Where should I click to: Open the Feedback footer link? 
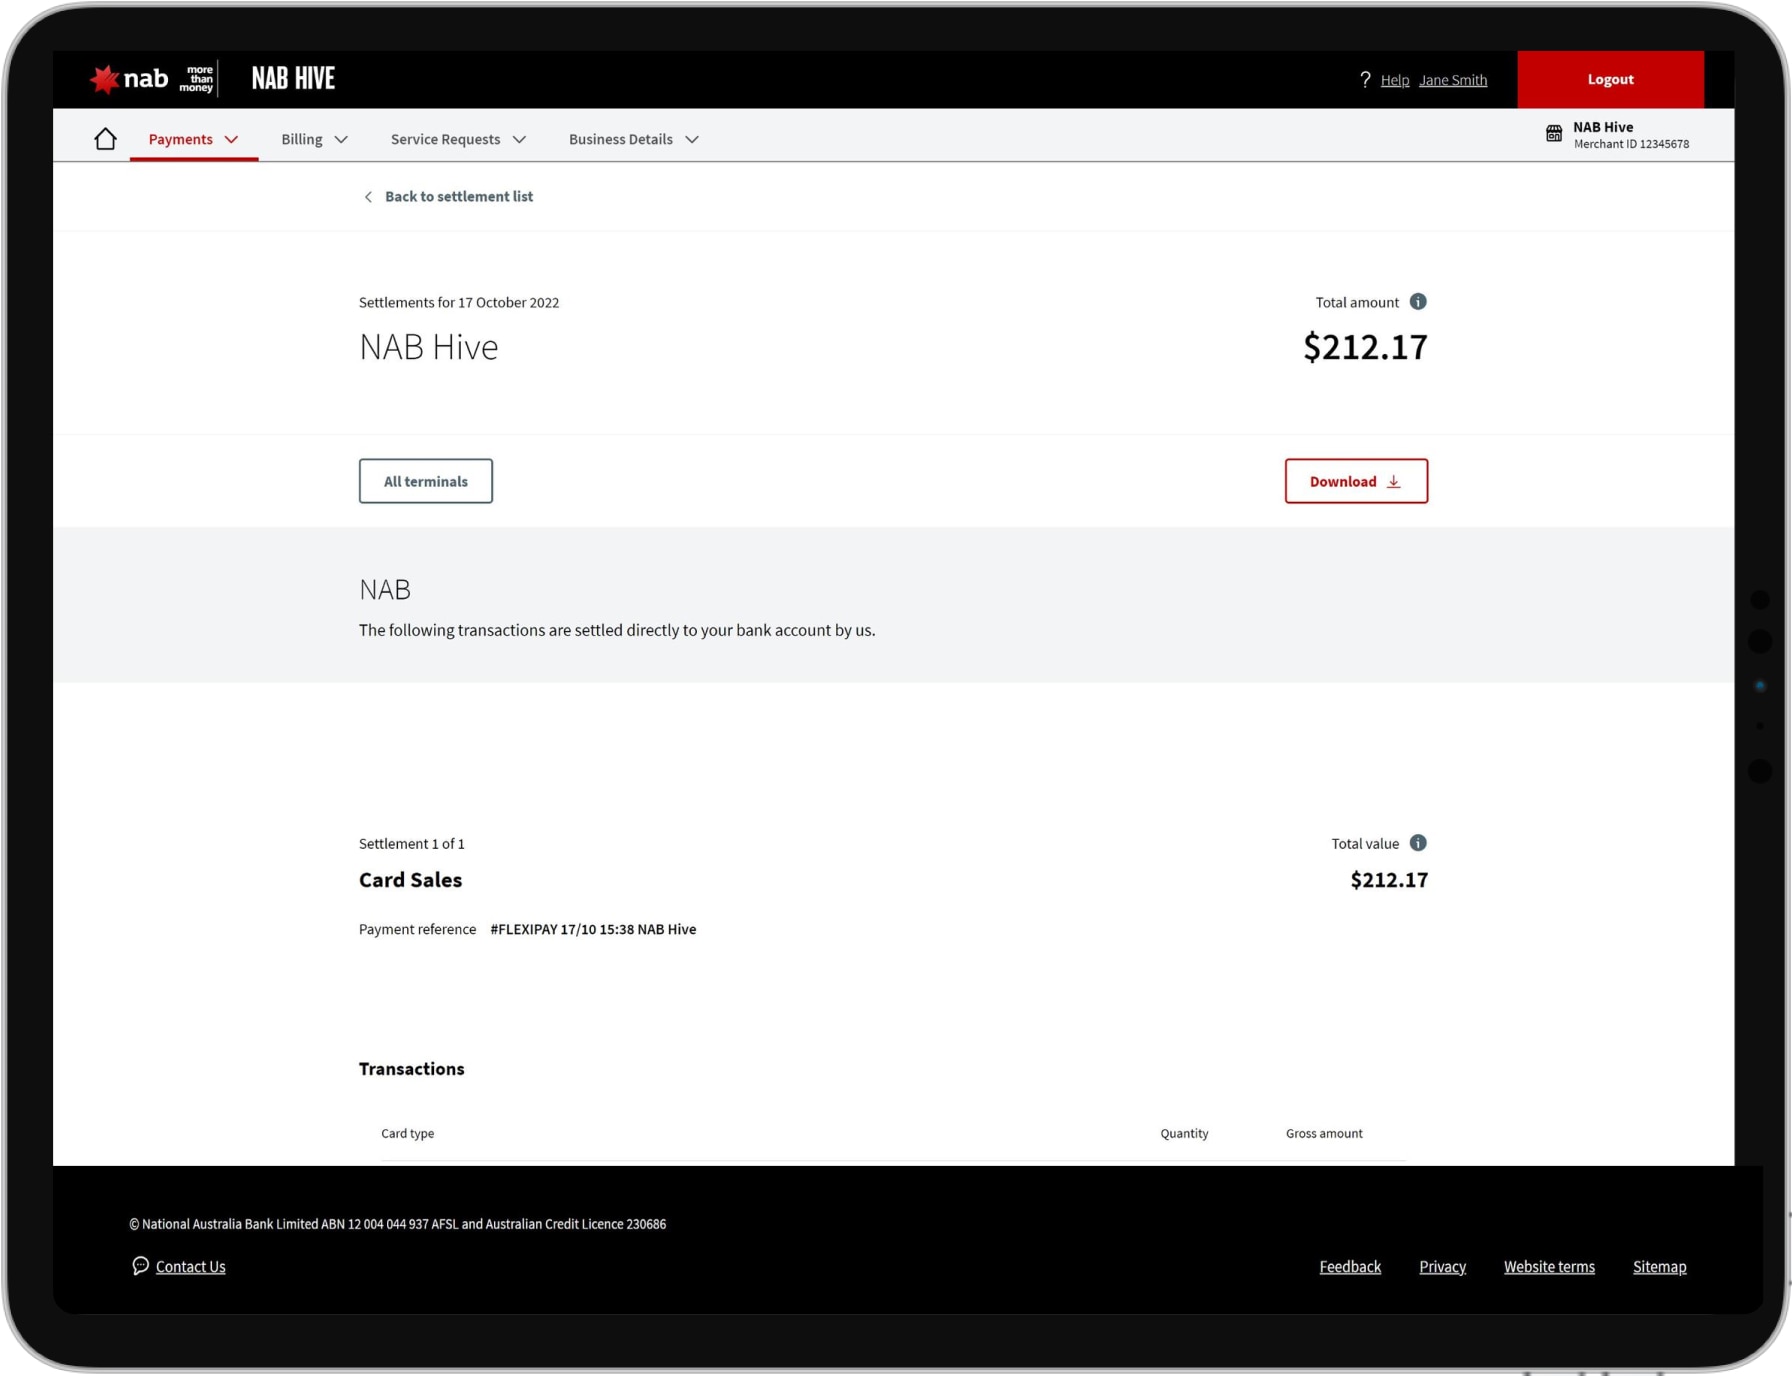pos(1349,1267)
